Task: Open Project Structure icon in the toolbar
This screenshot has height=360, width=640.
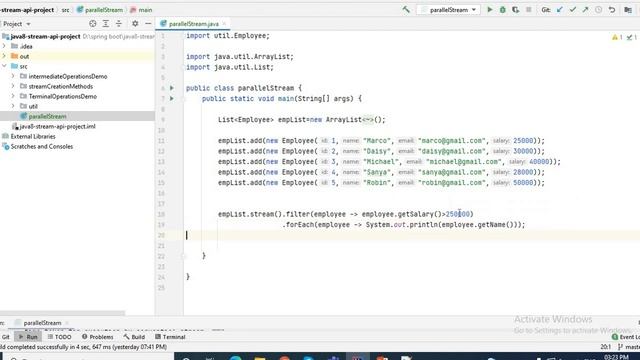Action: pos(628,9)
